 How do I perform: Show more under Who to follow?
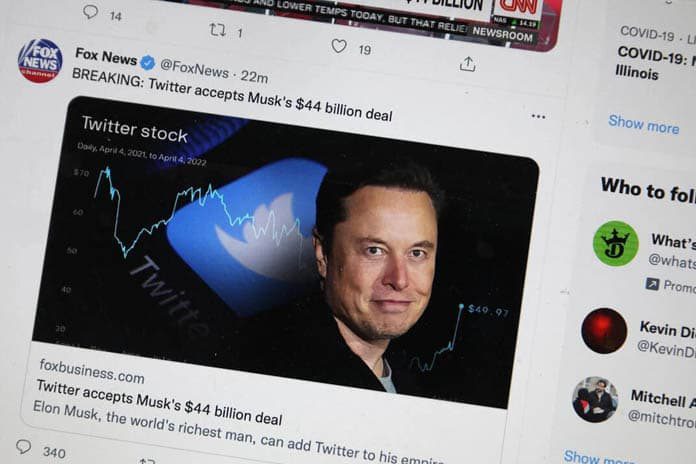click(599, 457)
